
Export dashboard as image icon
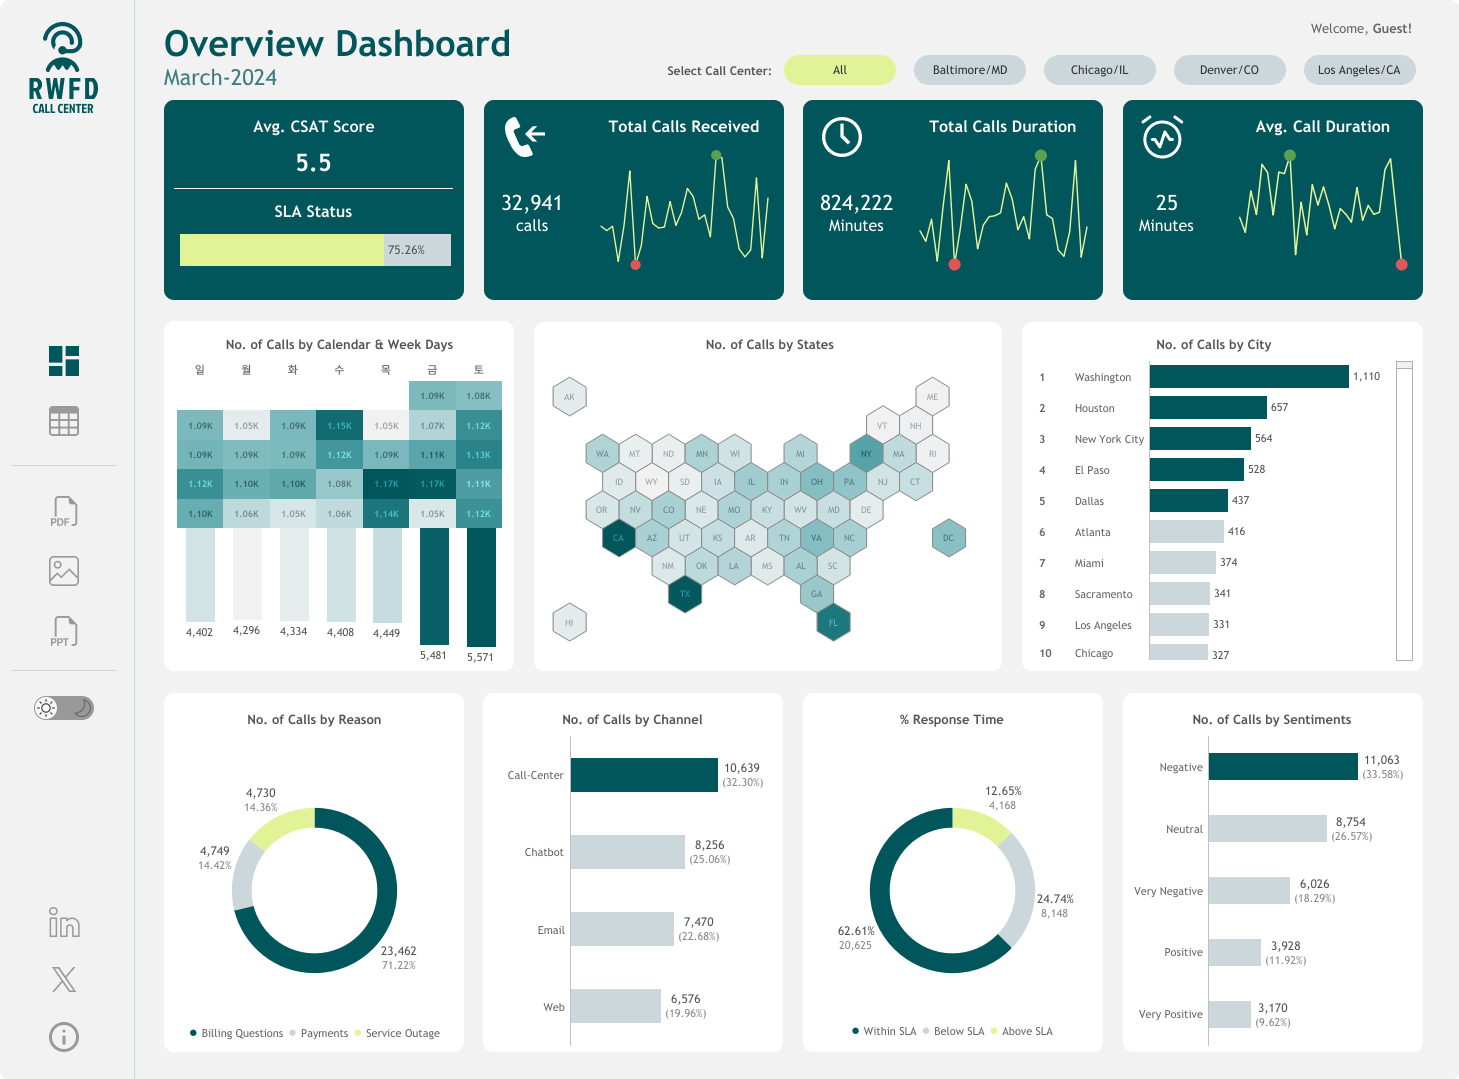pos(64,571)
